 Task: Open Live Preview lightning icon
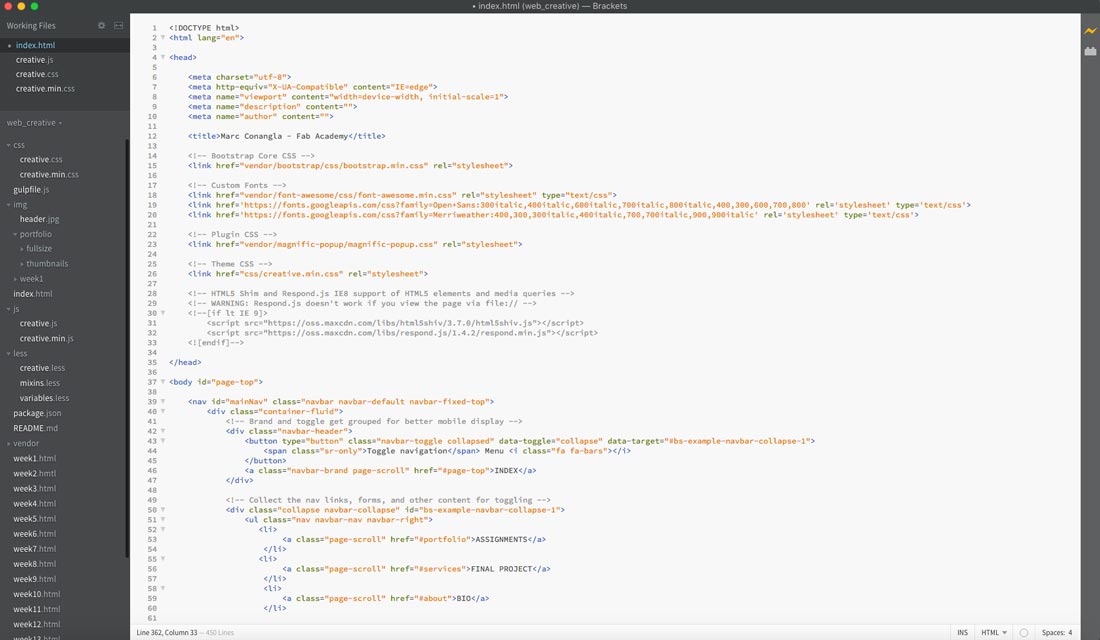(1090, 31)
